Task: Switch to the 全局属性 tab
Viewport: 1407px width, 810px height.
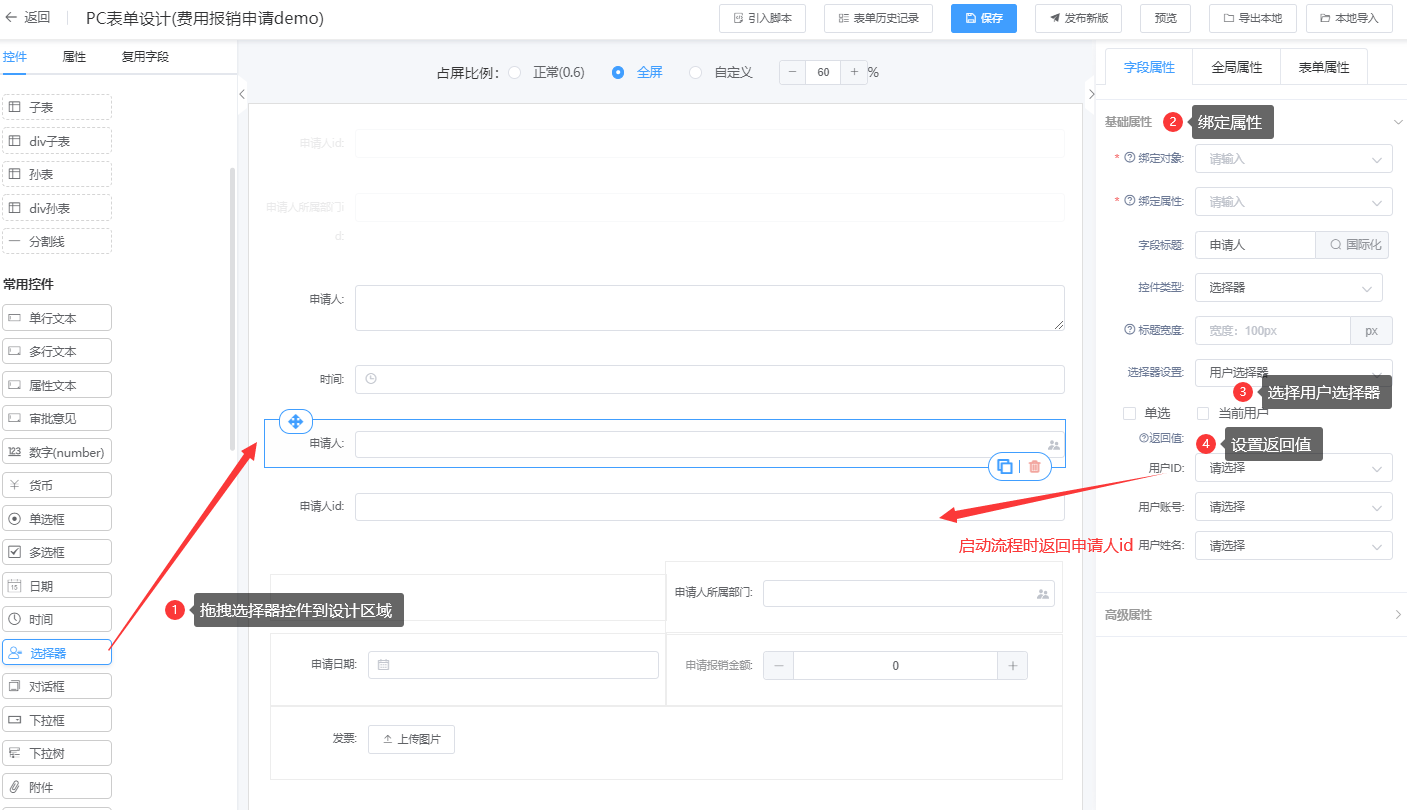Action: click(1236, 68)
